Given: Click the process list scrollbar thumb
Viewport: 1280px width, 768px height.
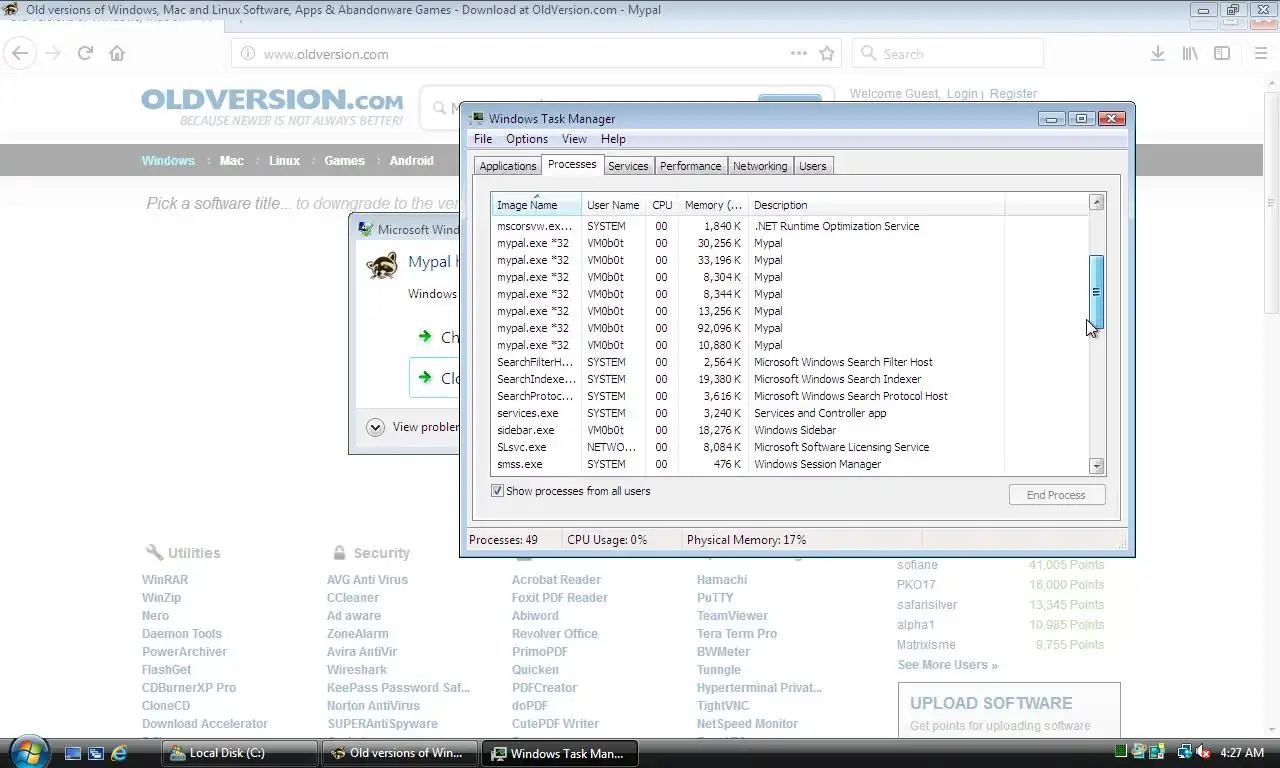Looking at the screenshot, I should click(1096, 292).
